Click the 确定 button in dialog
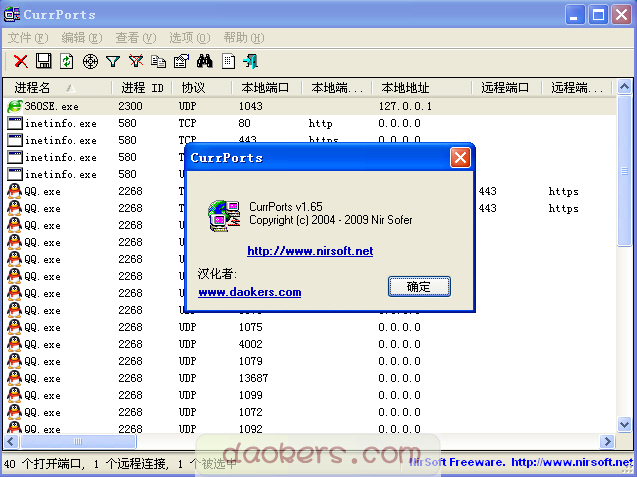Screen dimensions: 637x477 (x=419, y=287)
